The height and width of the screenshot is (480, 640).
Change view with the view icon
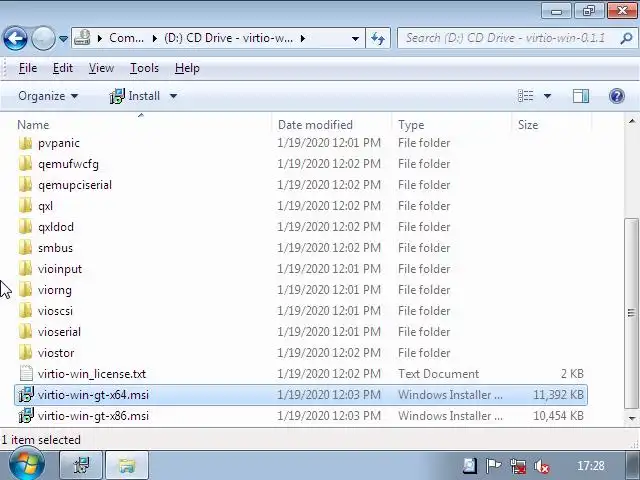(x=526, y=96)
